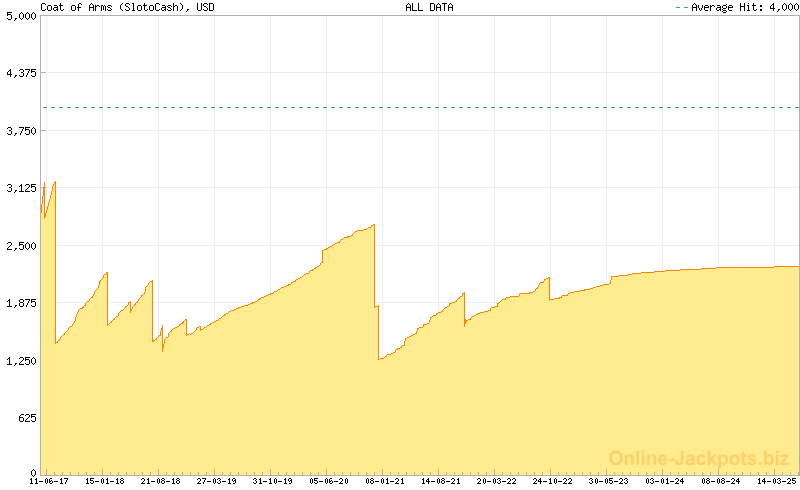Click the 2,500 y-axis label
Screen dimensions: 800x490
(x=21, y=246)
